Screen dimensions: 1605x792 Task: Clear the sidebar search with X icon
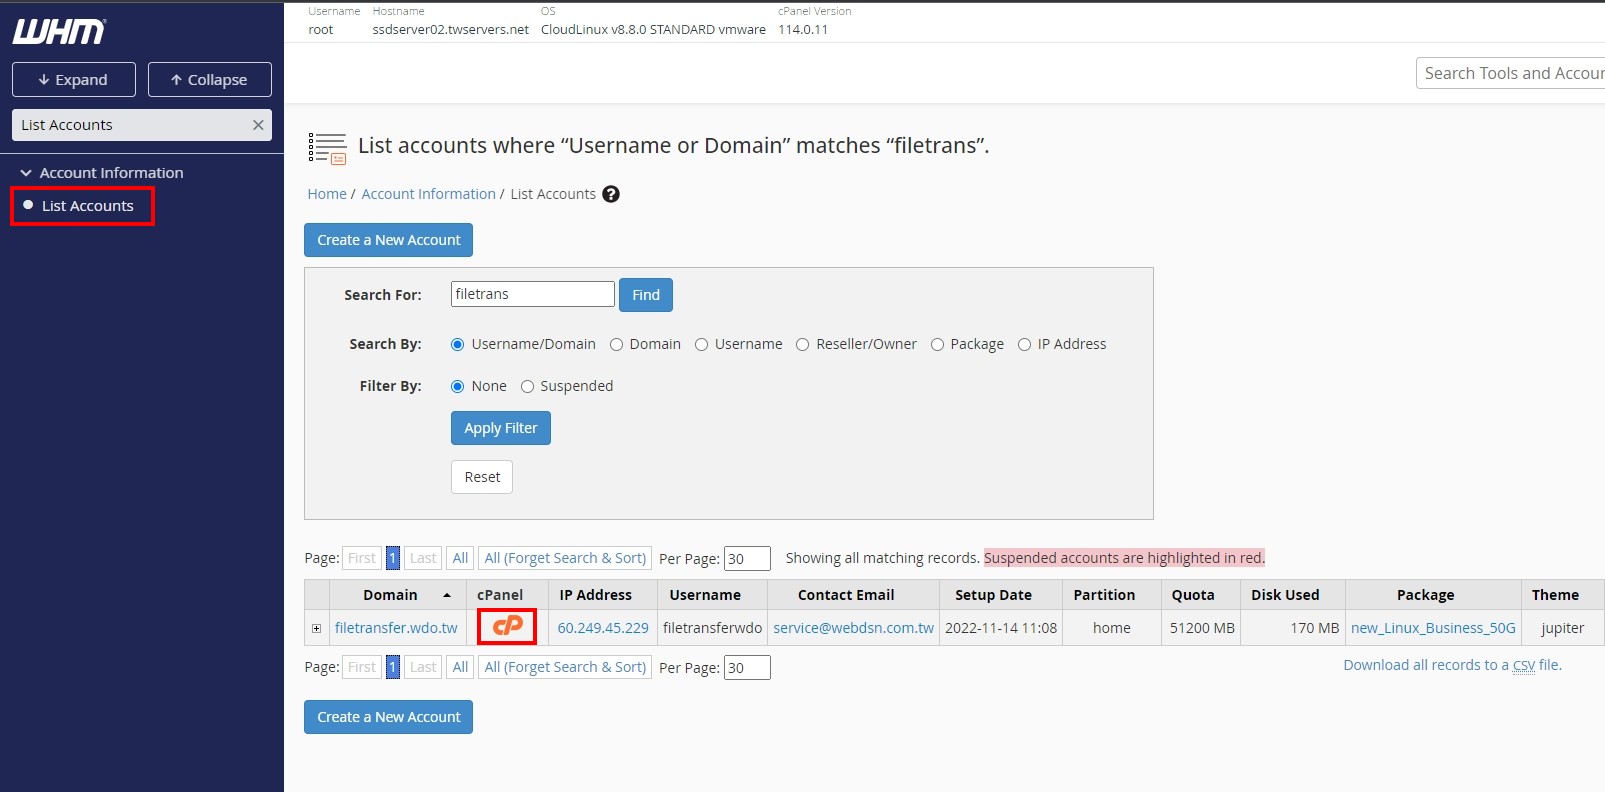tap(258, 125)
